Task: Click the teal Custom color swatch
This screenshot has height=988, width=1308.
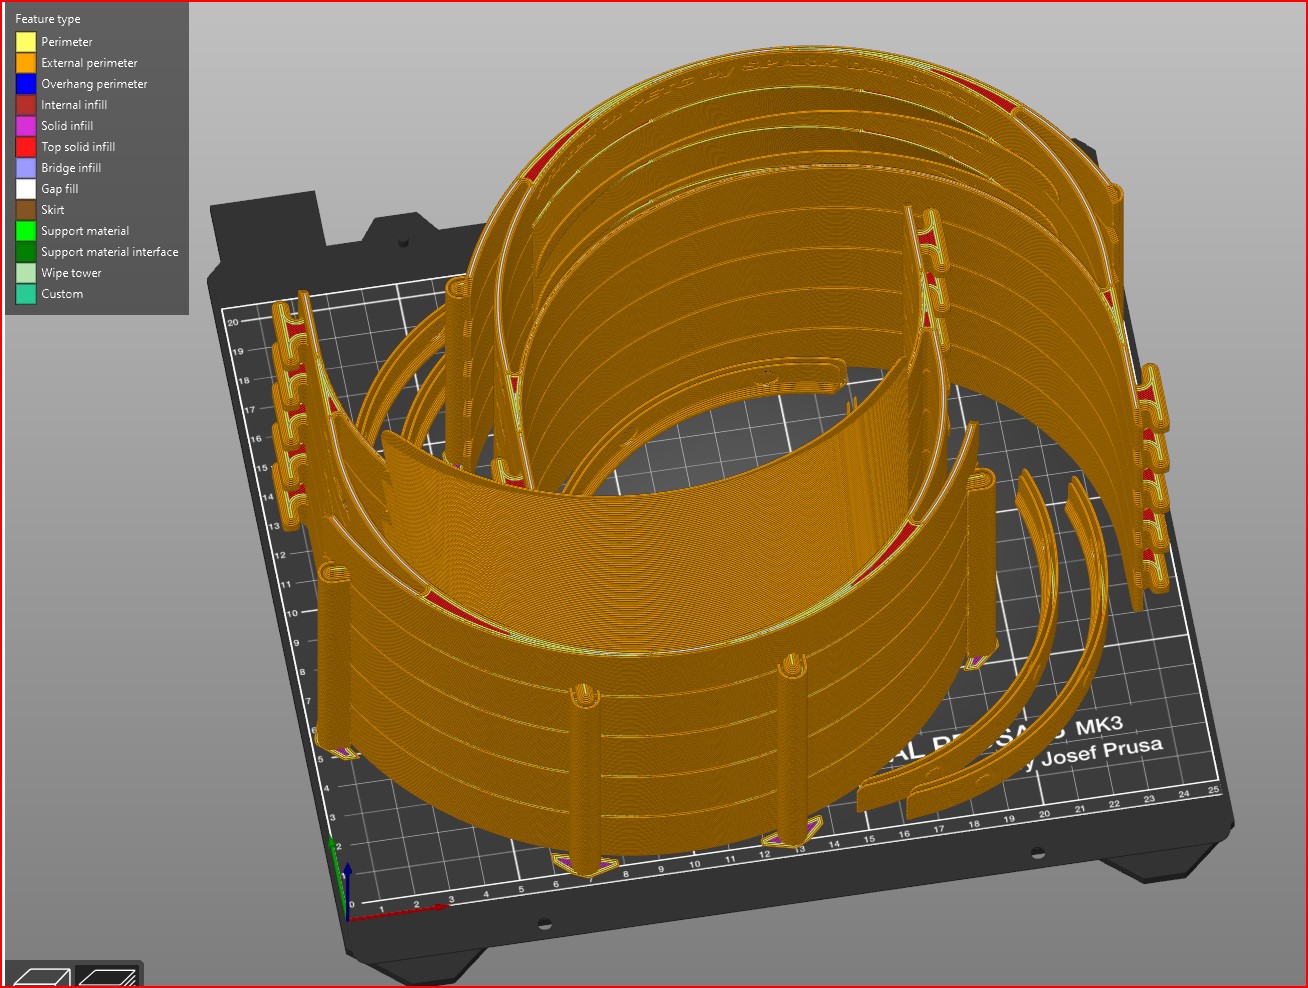Action: tap(26, 294)
